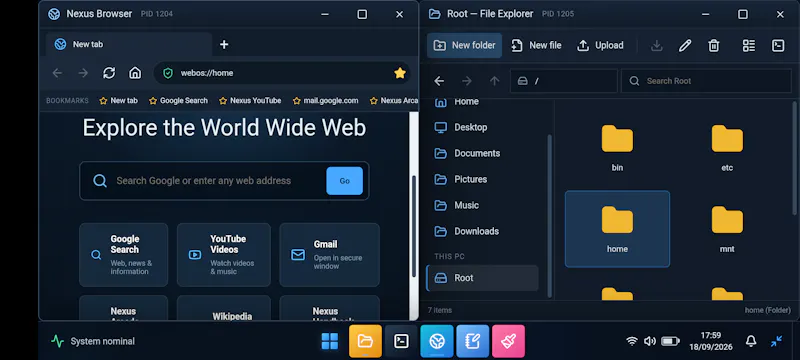Click the 7 items status text
This screenshot has width=800, height=360.
[440, 310]
